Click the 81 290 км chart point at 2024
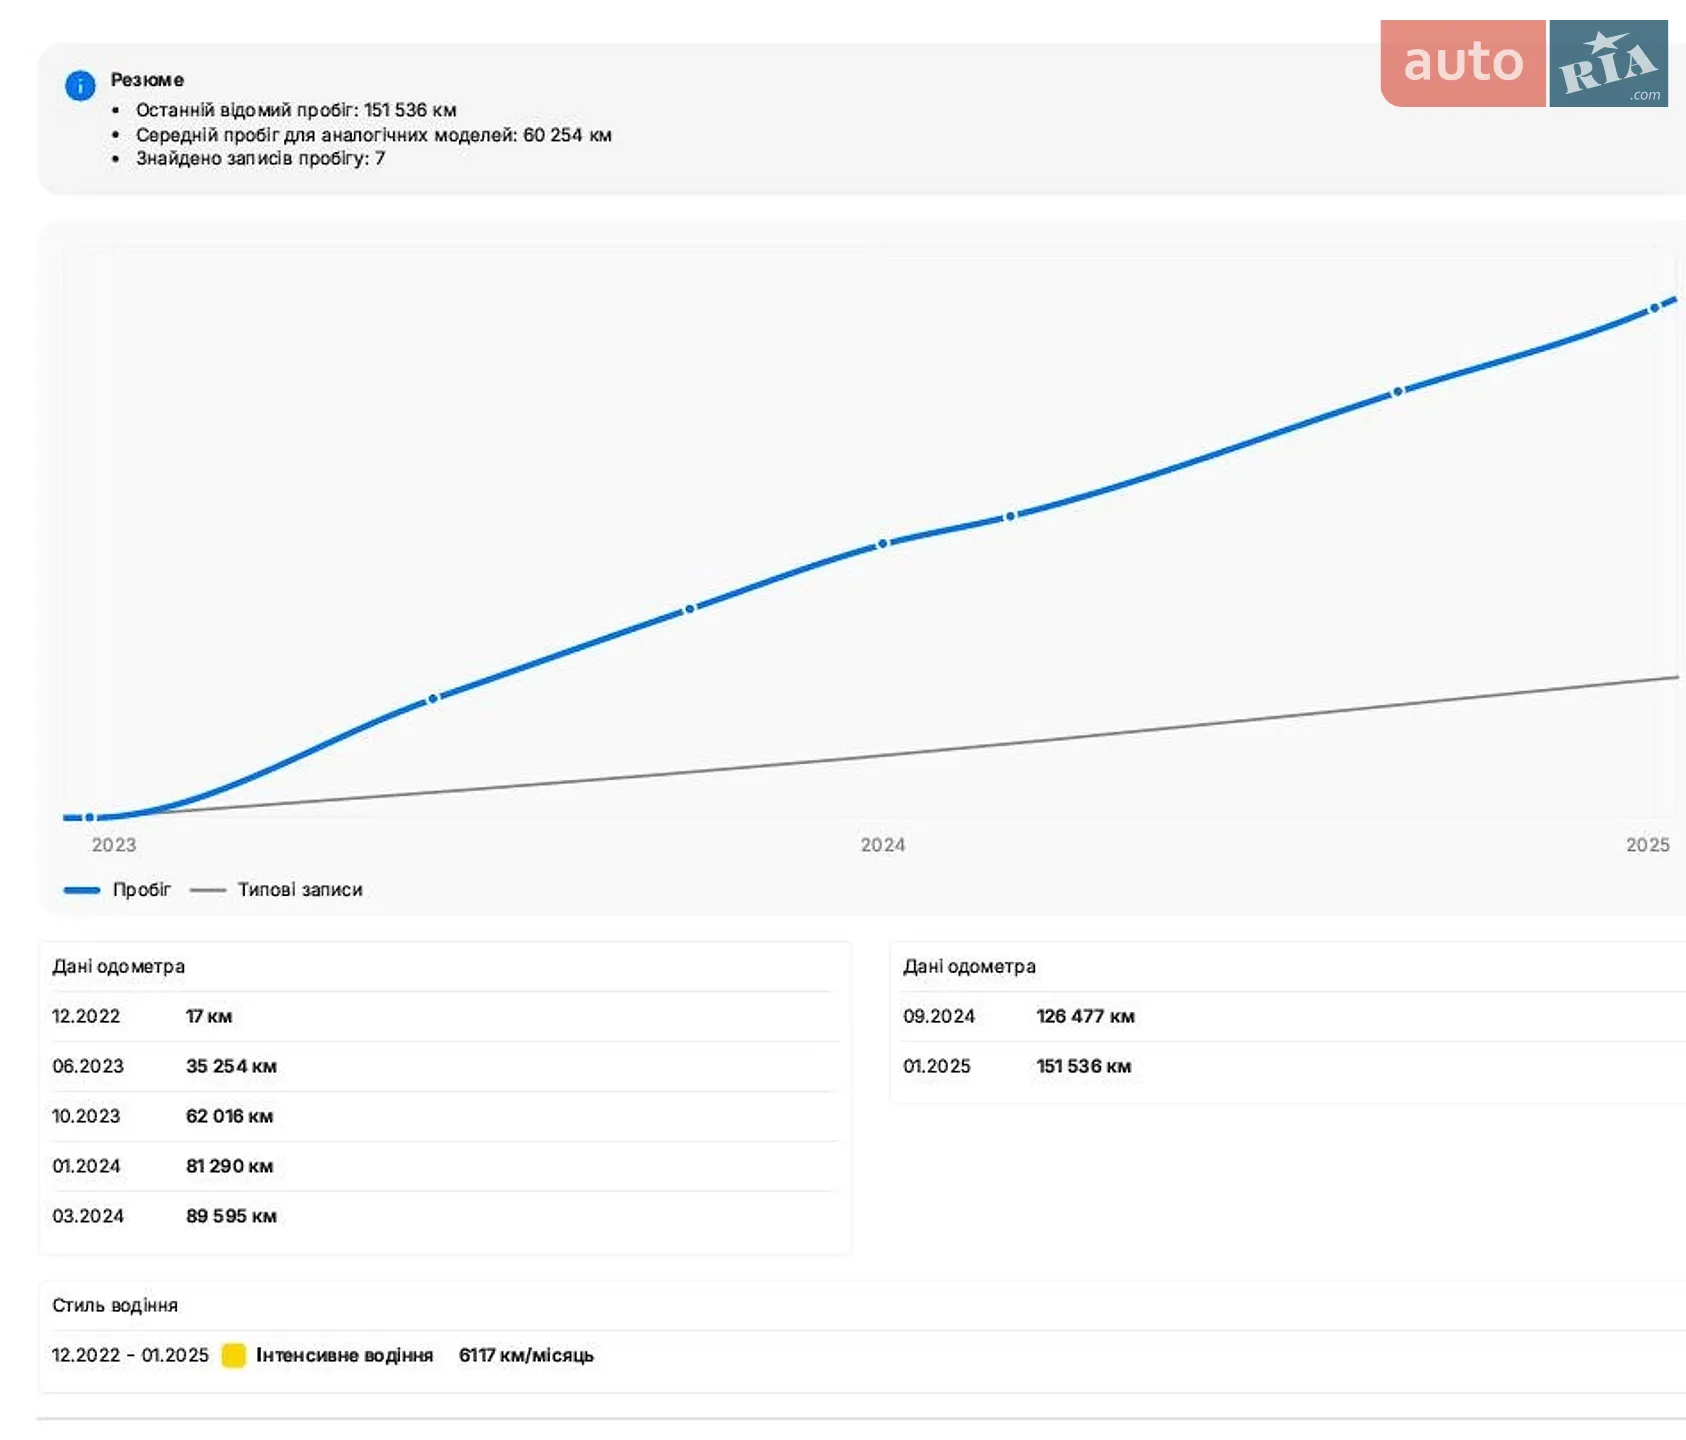The image size is (1686, 1440). click(882, 544)
